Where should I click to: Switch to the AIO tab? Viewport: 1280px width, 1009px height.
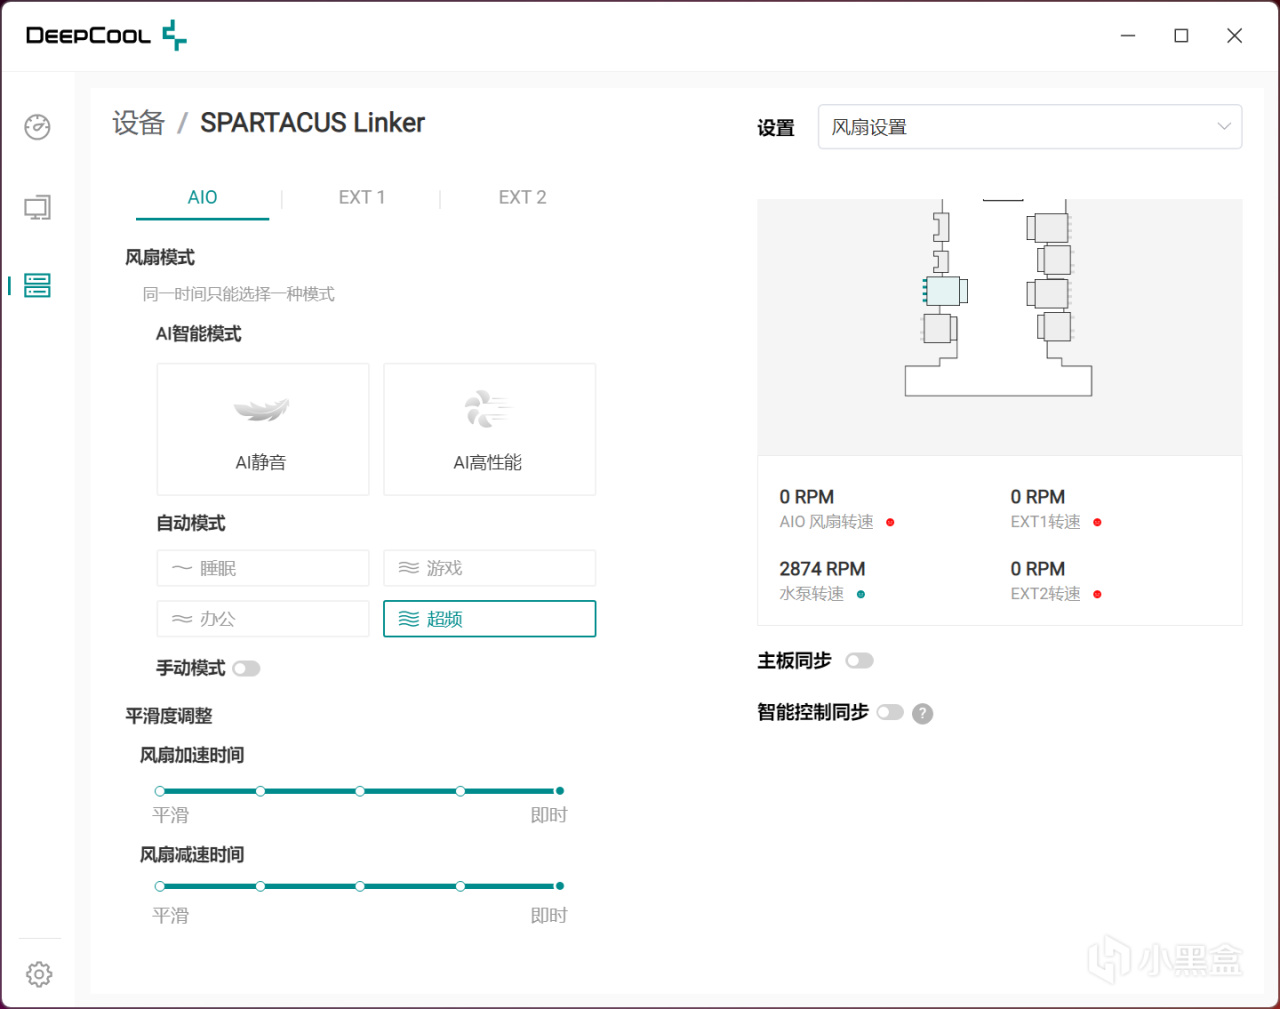(202, 198)
